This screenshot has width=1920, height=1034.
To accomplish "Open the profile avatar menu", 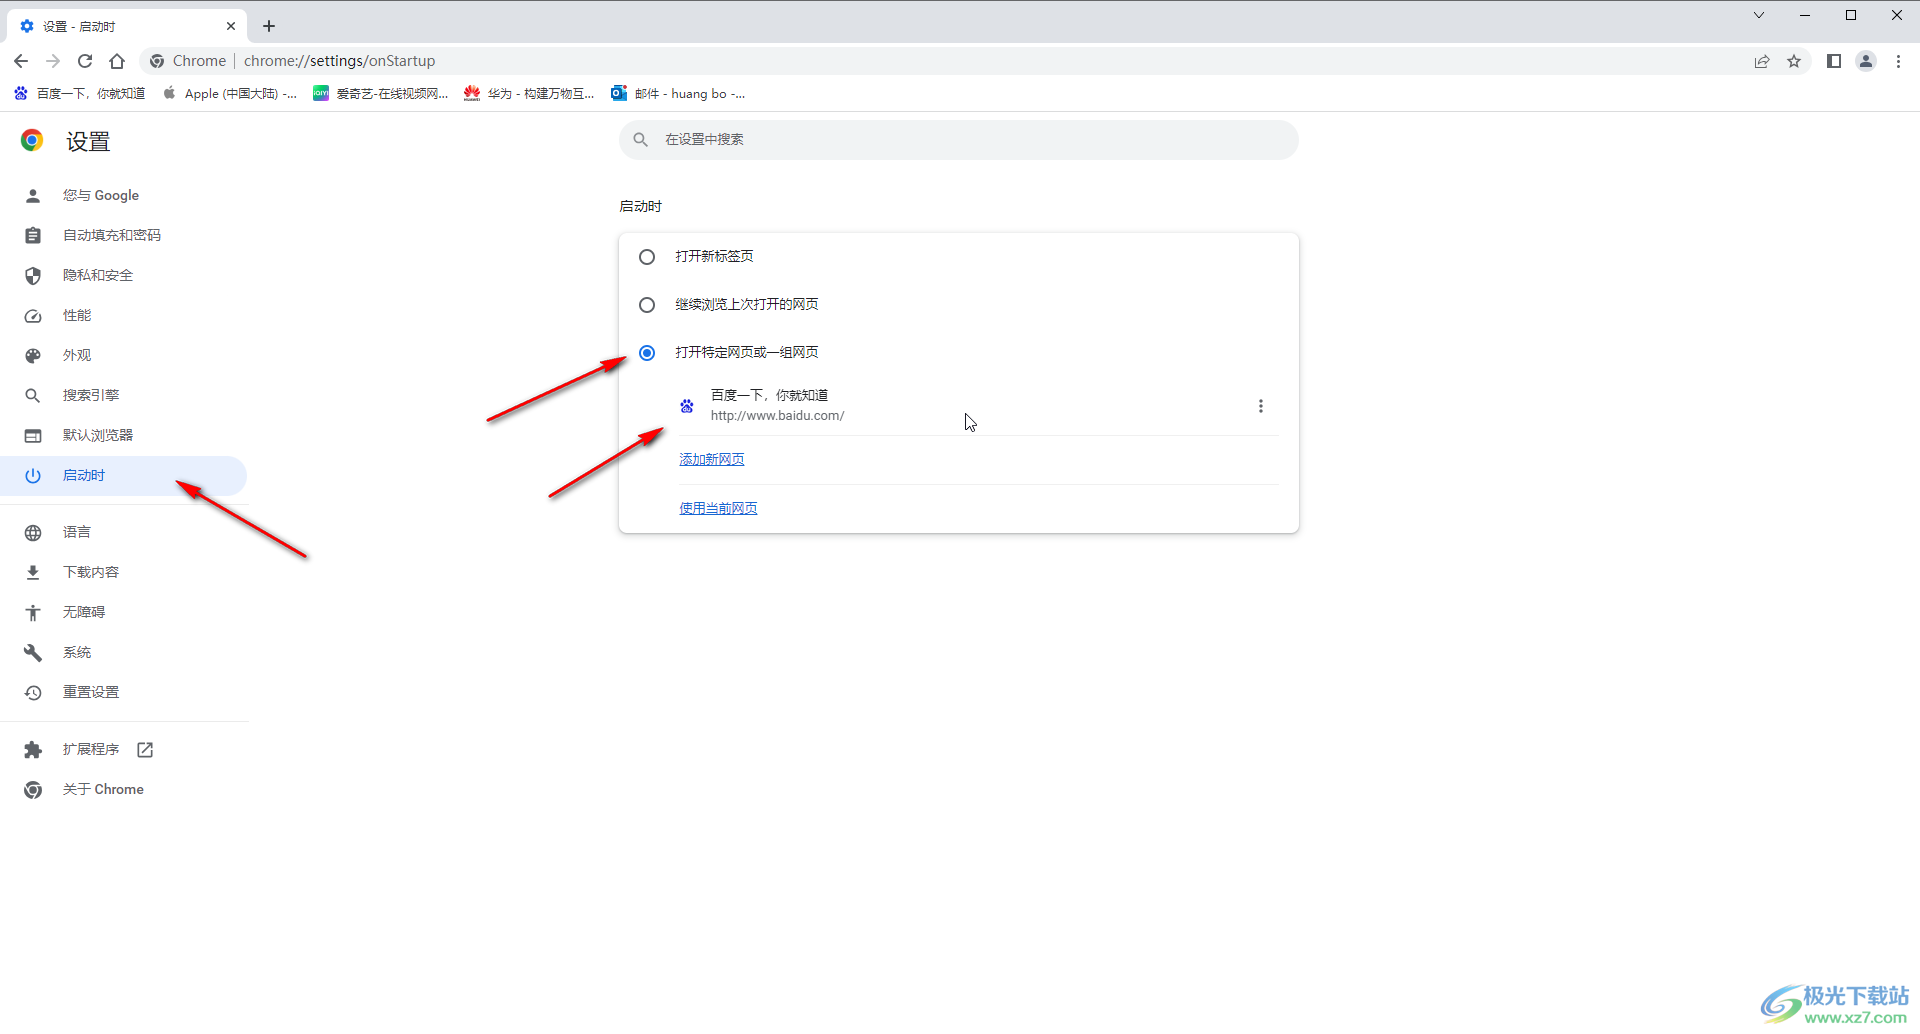I will click(x=1866, y=61).
